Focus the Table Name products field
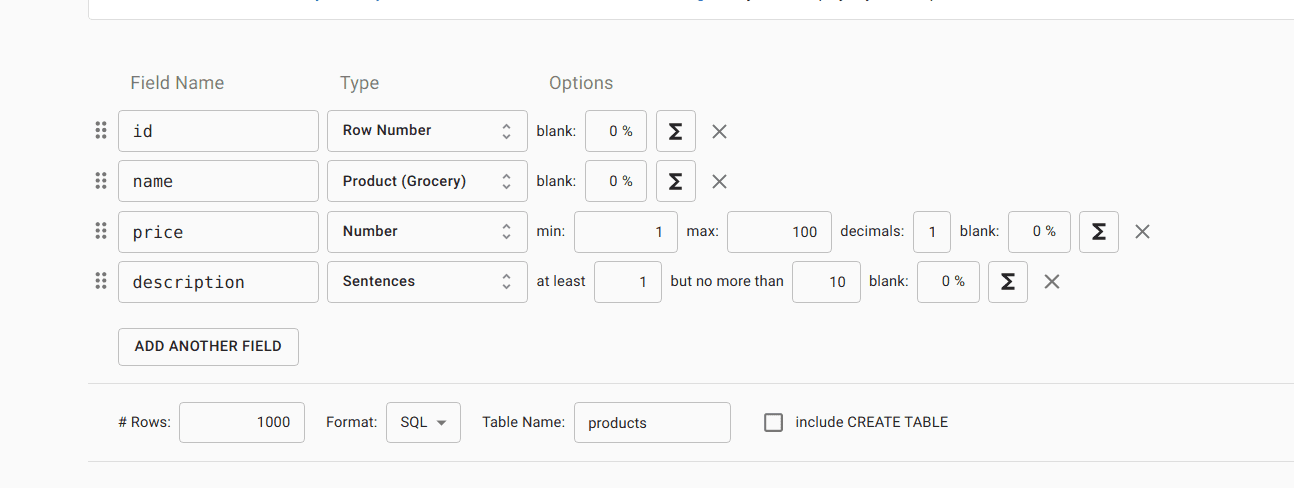Screen dimensions: 1294x488 click(x=652, y=422)
